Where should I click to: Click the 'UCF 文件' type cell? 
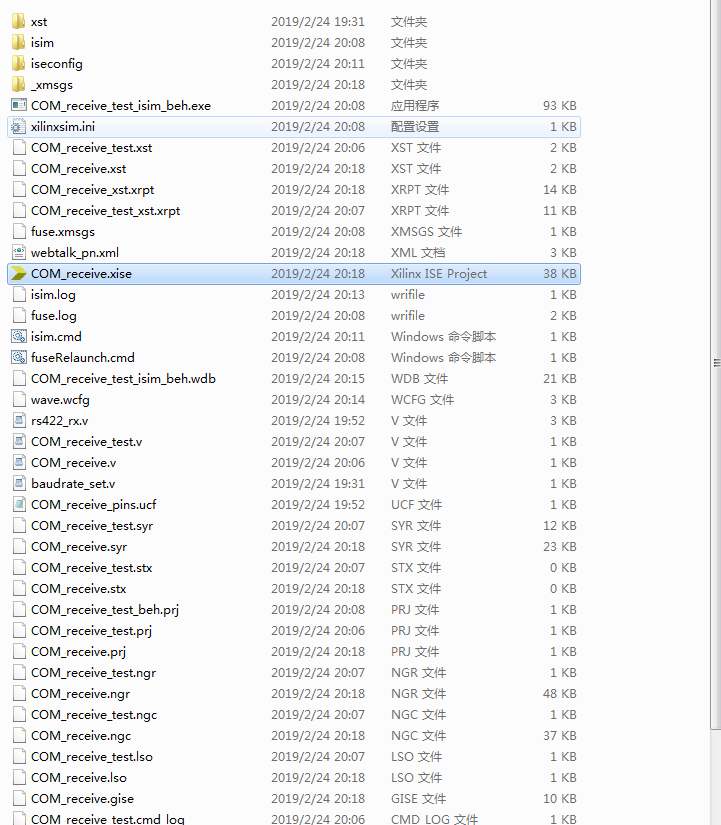click(416, 505)
